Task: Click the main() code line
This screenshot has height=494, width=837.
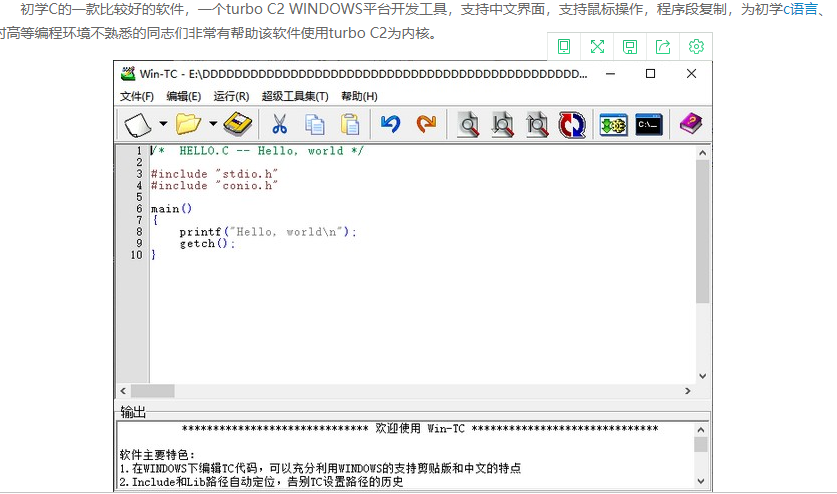Action: click(x=171, y=208)
